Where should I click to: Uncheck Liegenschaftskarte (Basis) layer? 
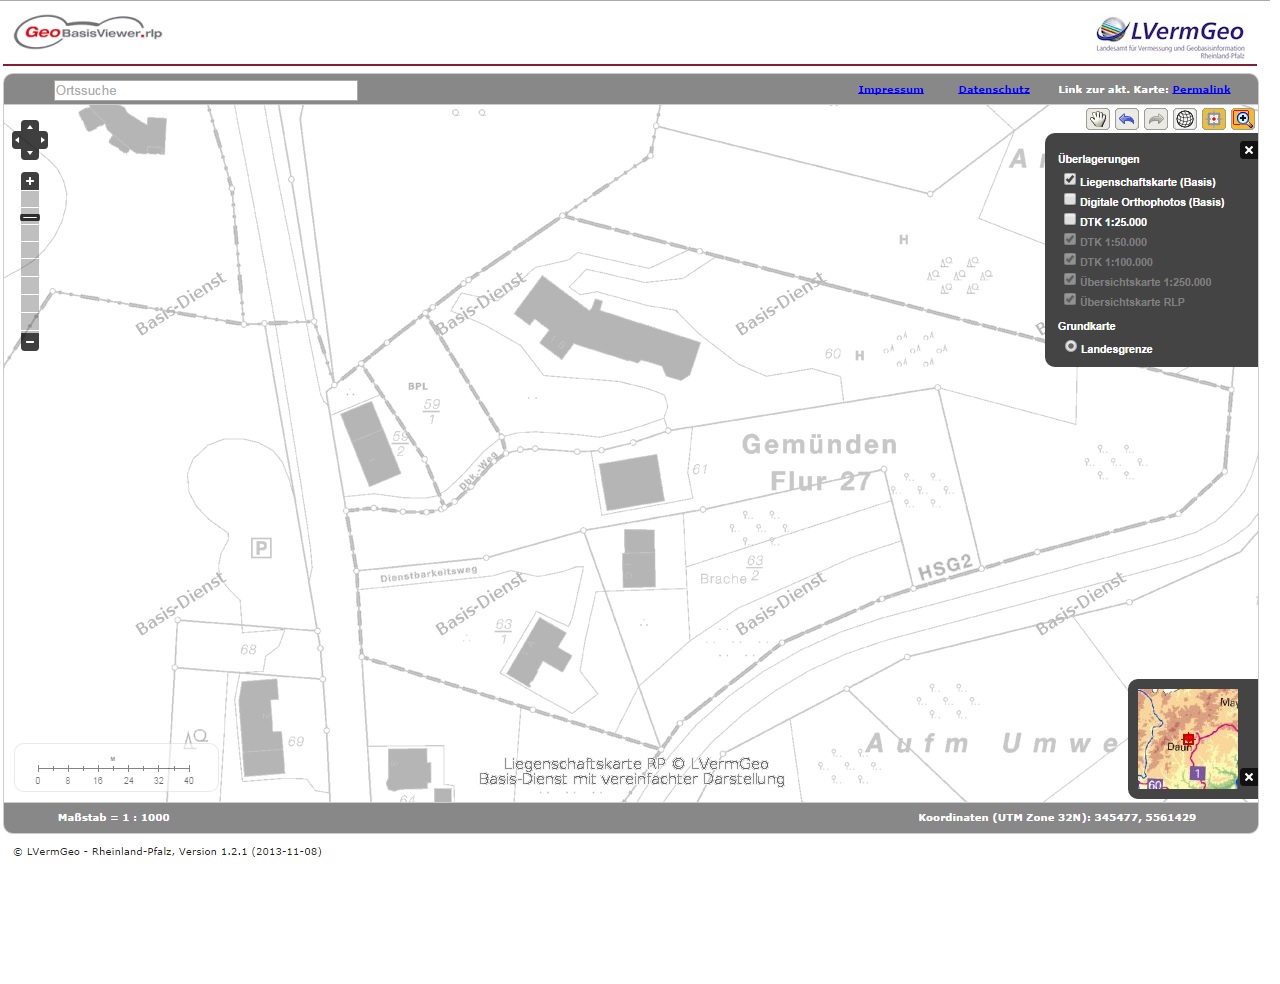(x=1070, y=180)
